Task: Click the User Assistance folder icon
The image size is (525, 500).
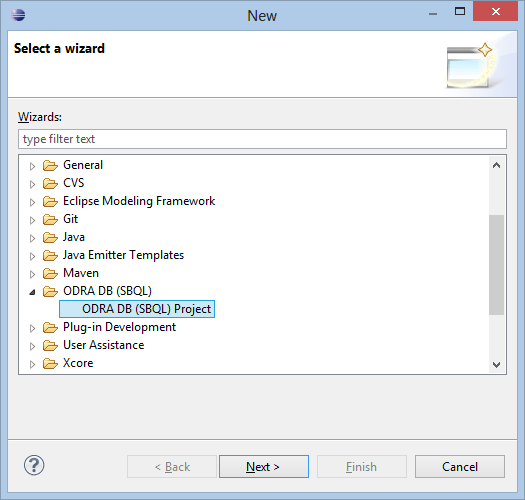Action: pyautogui.click(x=50, y=346)
